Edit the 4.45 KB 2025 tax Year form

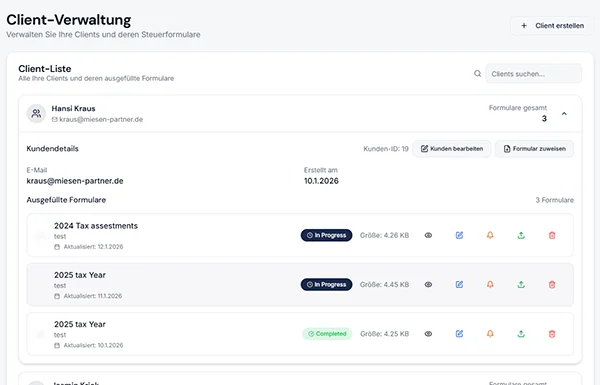(459, 284)
